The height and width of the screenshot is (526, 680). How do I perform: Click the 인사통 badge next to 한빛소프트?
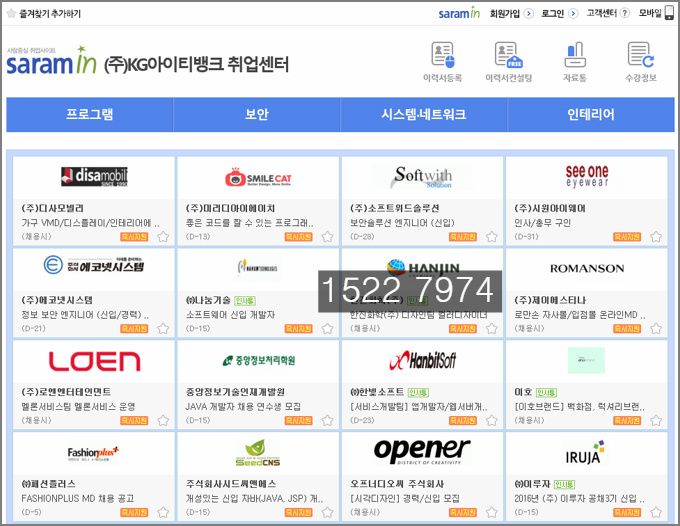pos(418,392)
